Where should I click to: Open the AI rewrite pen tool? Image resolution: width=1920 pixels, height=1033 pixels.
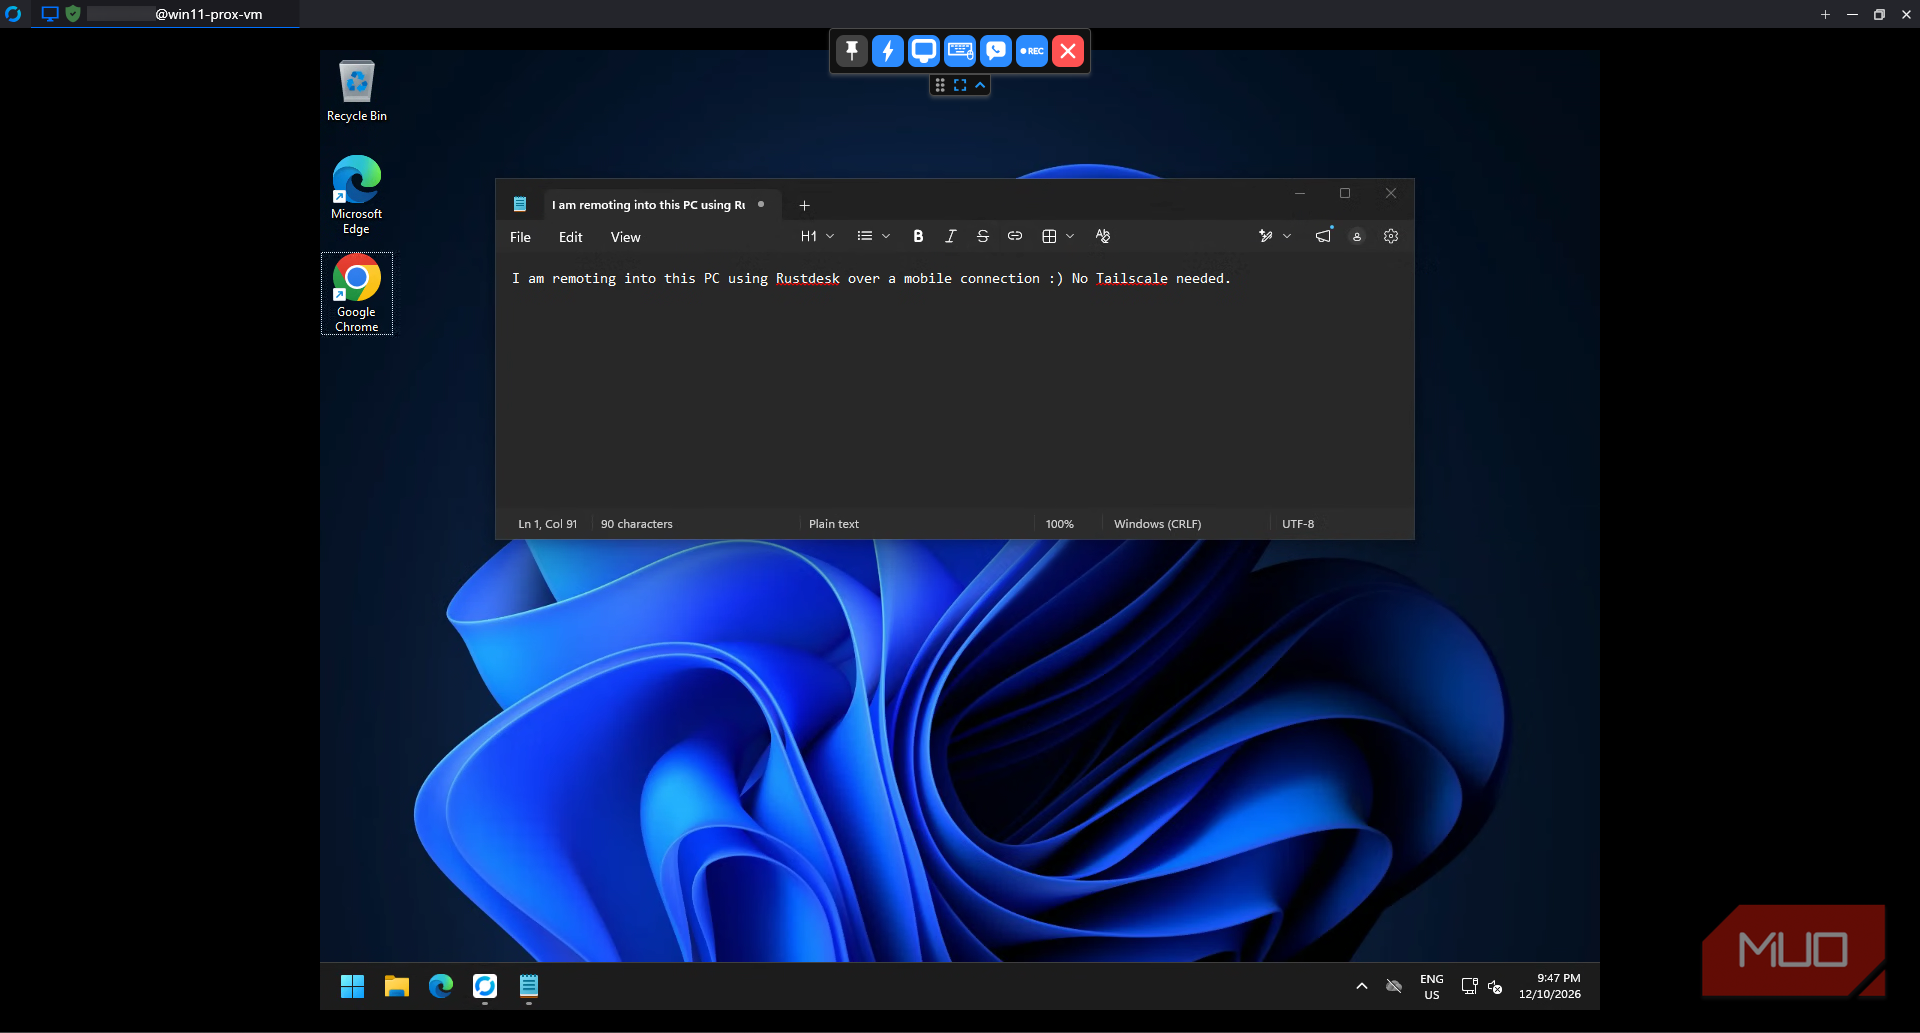click(1265, 236)
